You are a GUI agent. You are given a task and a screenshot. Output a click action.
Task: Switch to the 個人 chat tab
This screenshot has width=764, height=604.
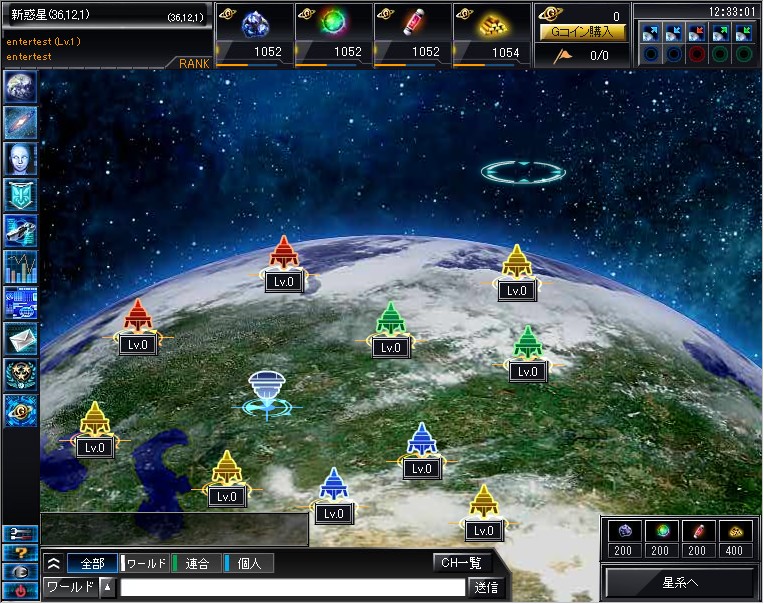point(248,564)
